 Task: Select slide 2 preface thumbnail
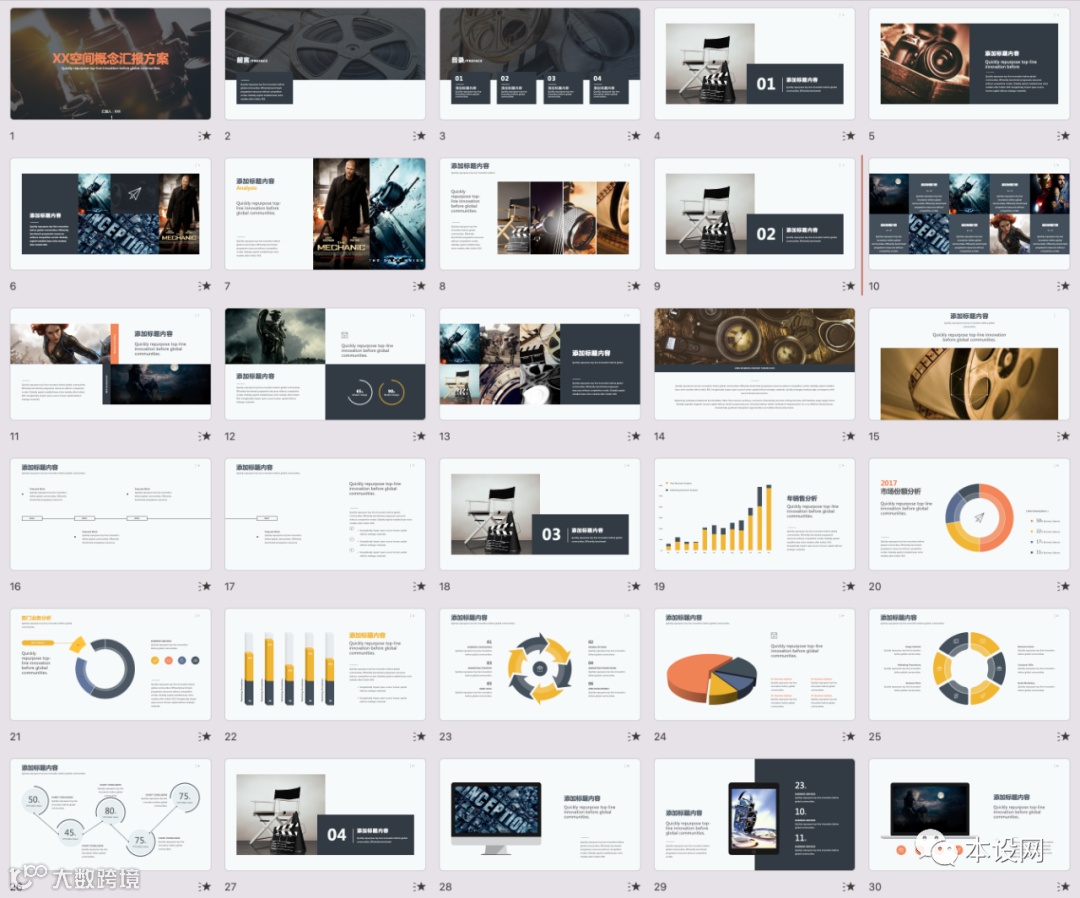[325, 63]
